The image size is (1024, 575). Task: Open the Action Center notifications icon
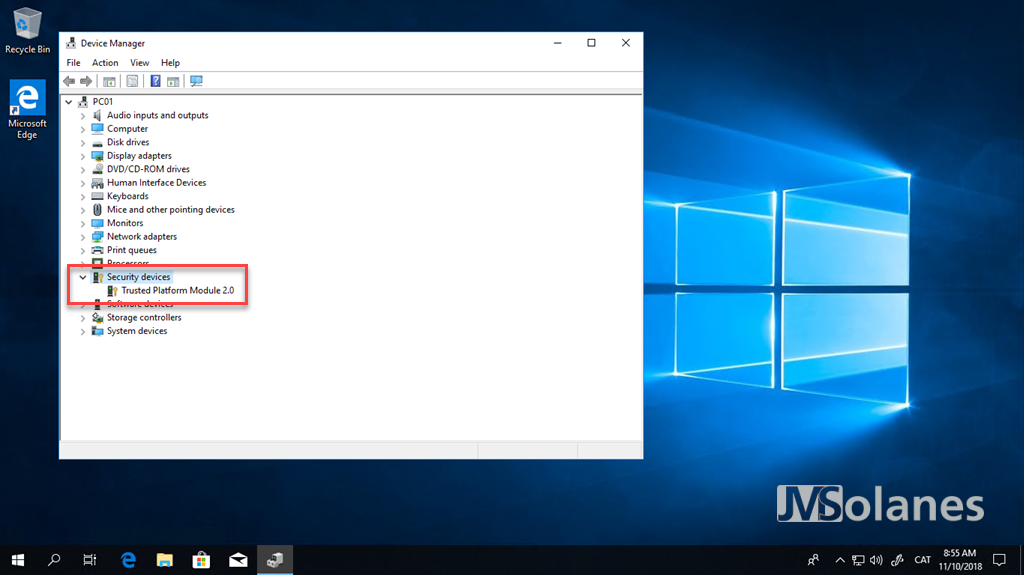click(999, 560)
